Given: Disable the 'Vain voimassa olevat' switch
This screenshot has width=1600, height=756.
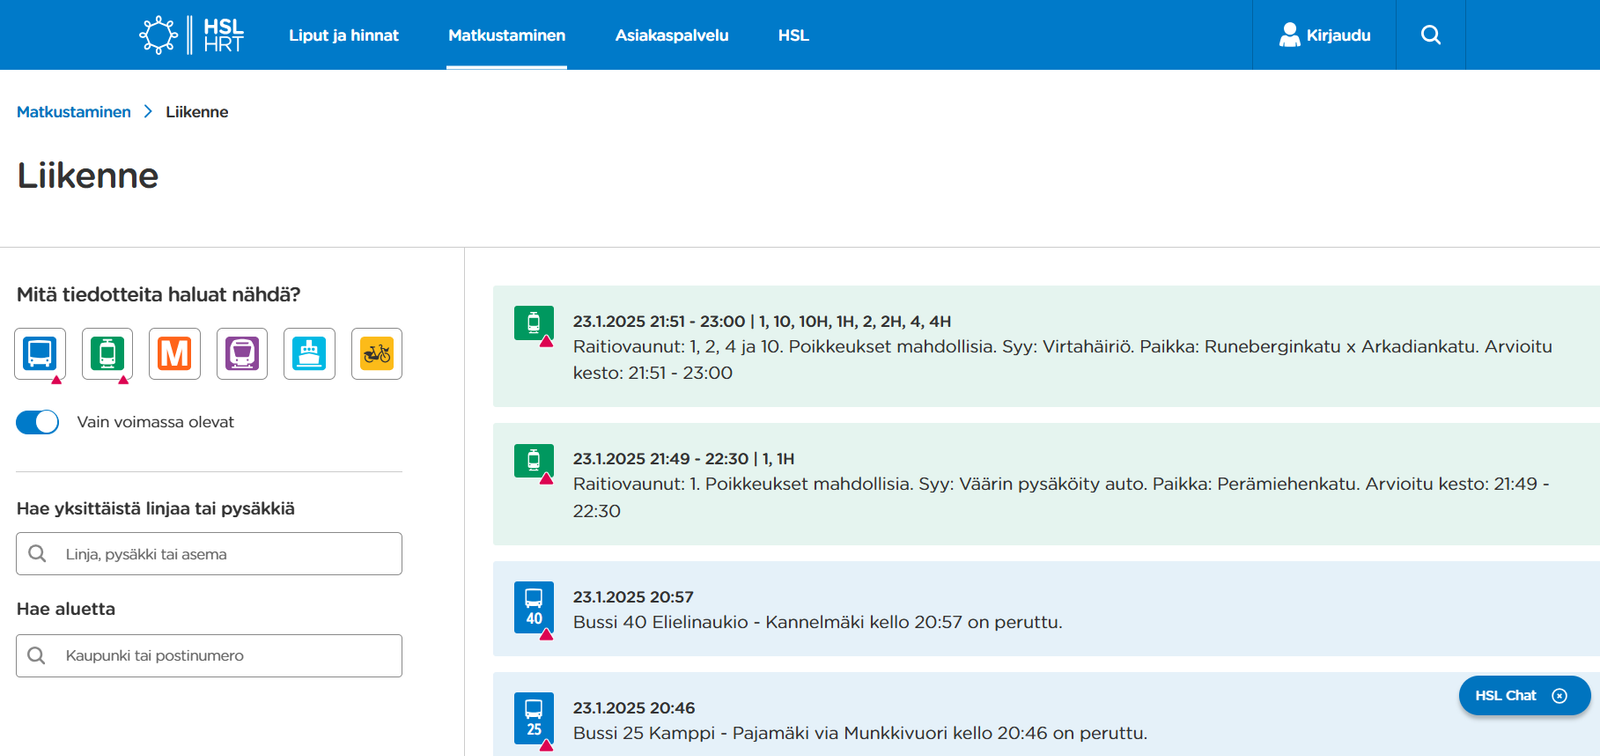Looking at the screenshot, I should (38, 422).
